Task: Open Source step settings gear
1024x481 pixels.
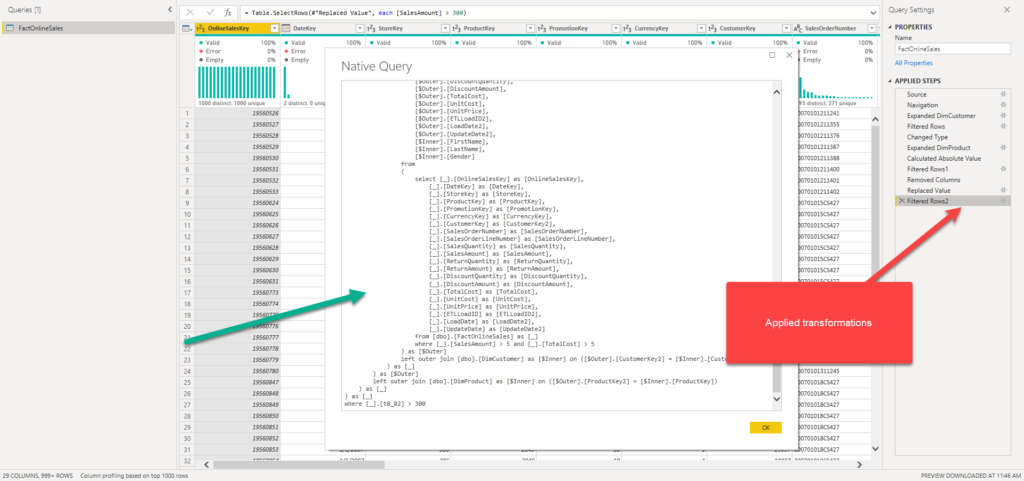Action: click(1002, 95)
